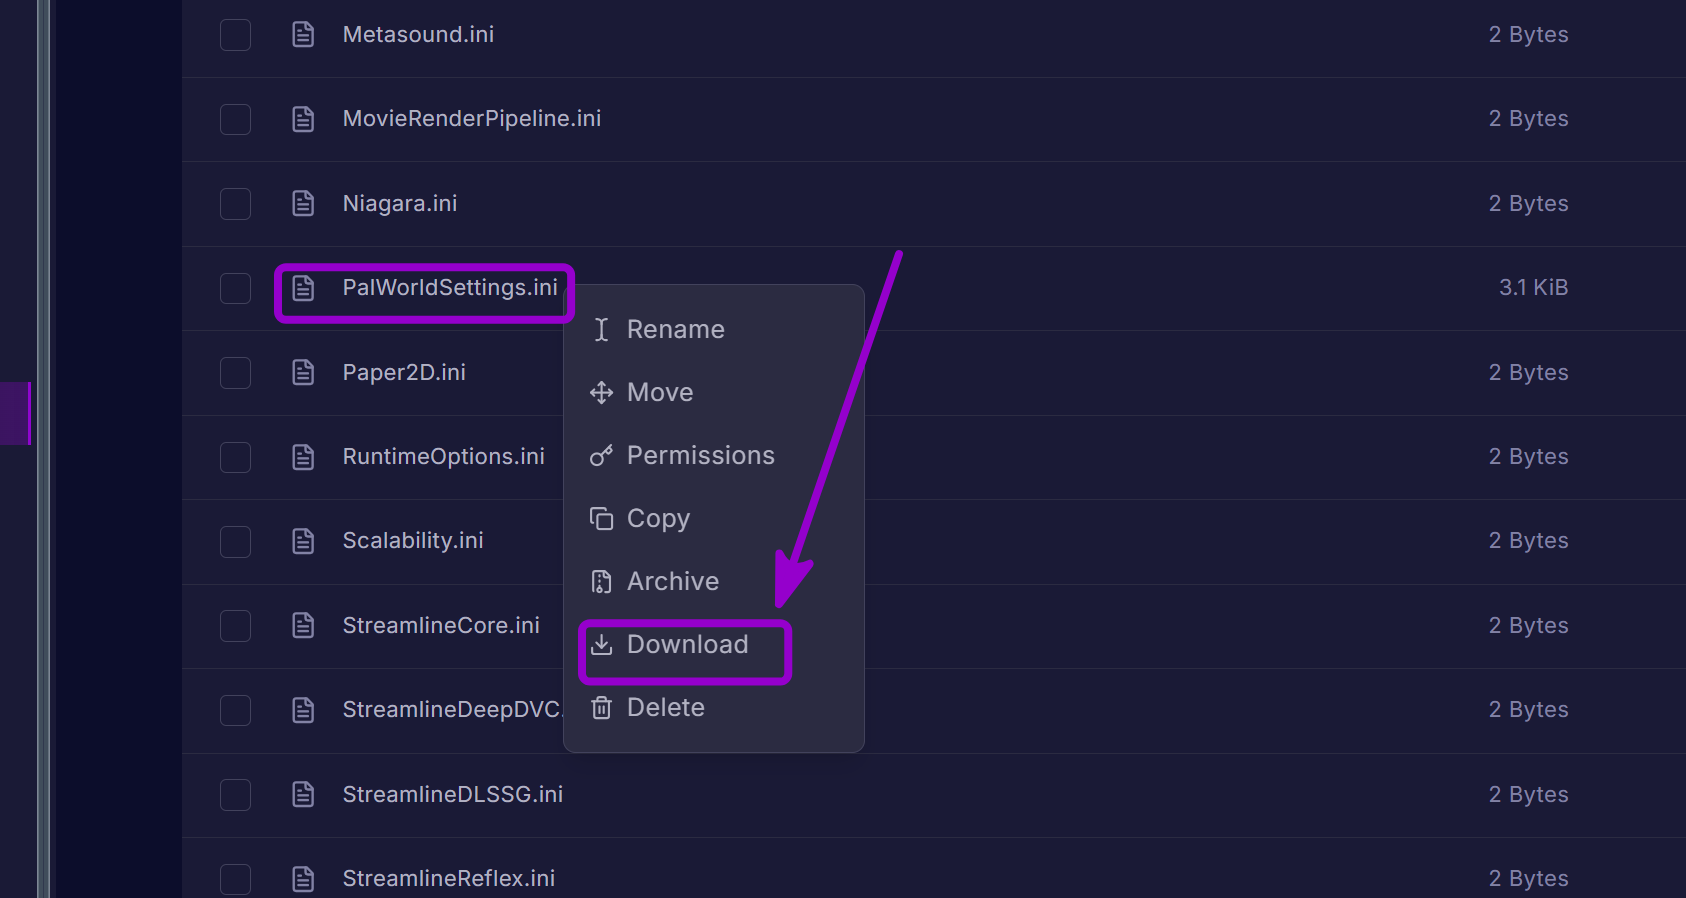Screen dimensions: 1686x898
Task: Click the Scalability.ini file icon
Action: pos(303,541)
